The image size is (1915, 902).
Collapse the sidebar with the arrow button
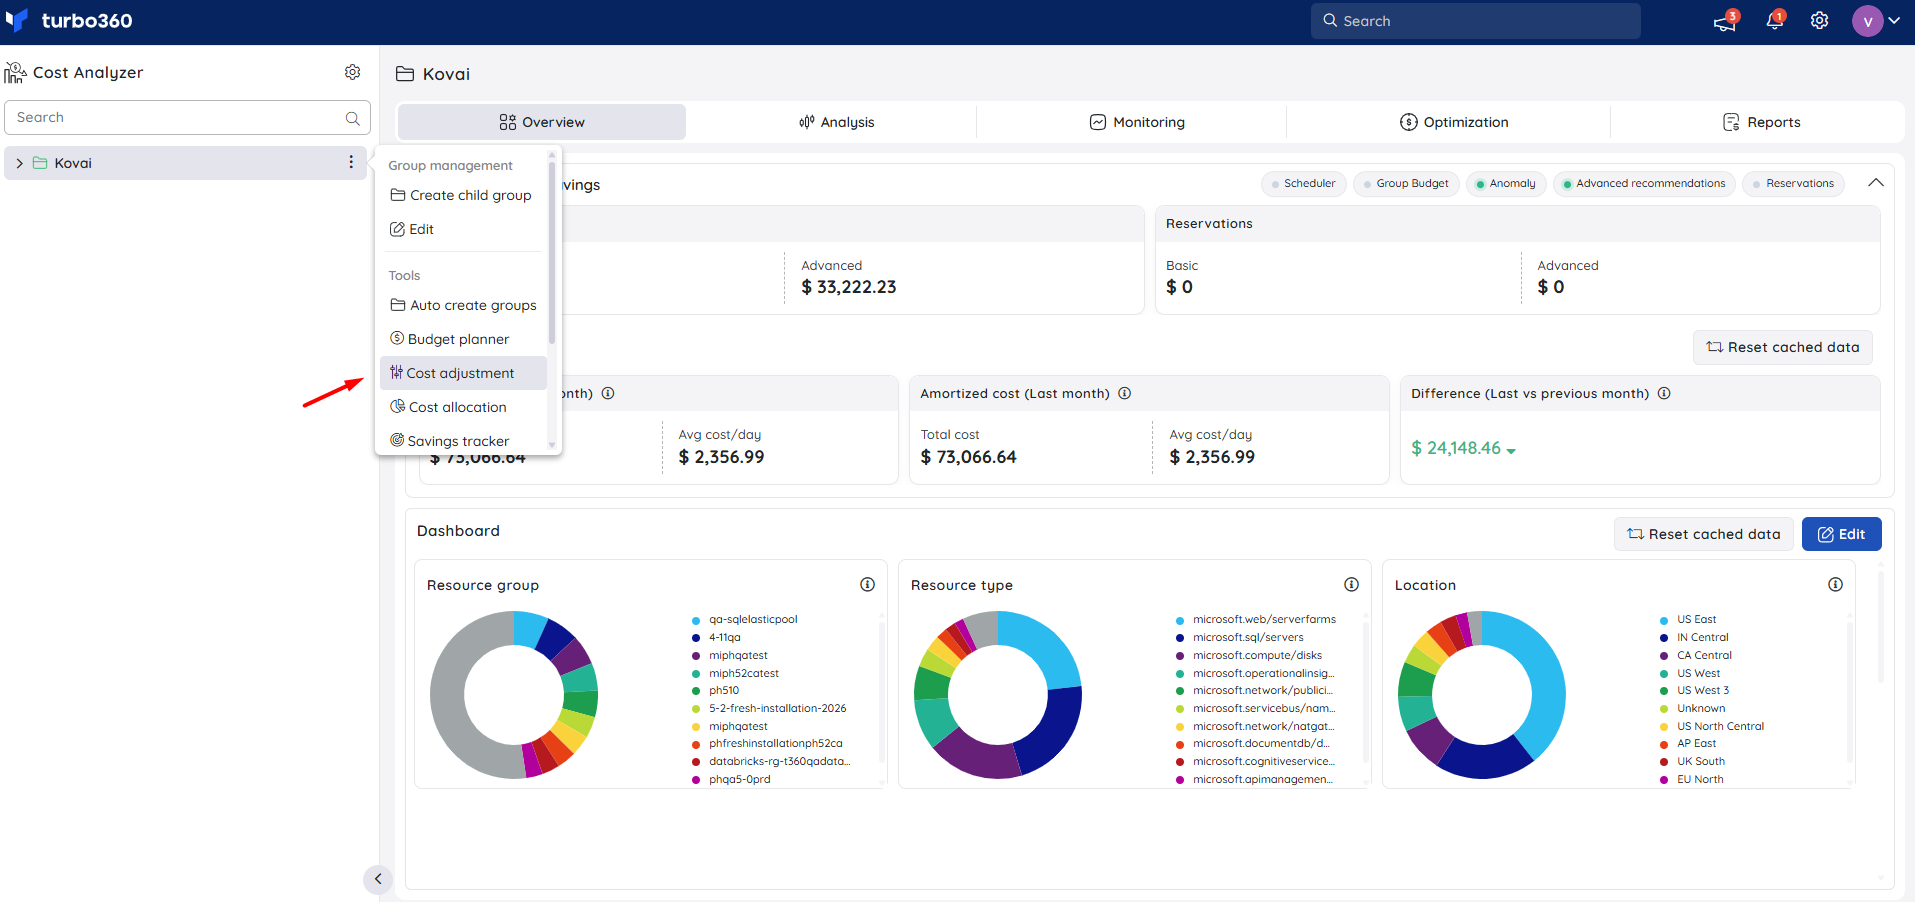(x=377, y=879)
